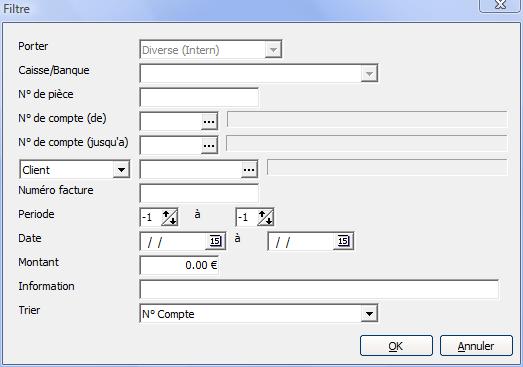Open calendar picker for start Date
The width and height of the screenshot is (523, 367).
tap(215, 241)
